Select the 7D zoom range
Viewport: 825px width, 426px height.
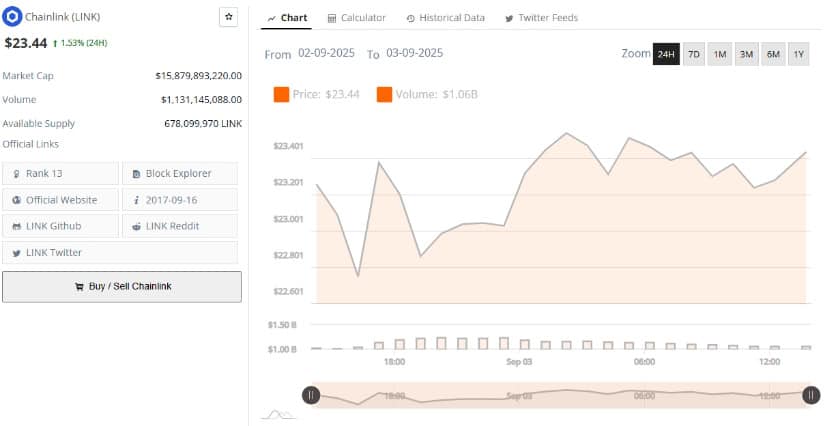click(694, 54)
